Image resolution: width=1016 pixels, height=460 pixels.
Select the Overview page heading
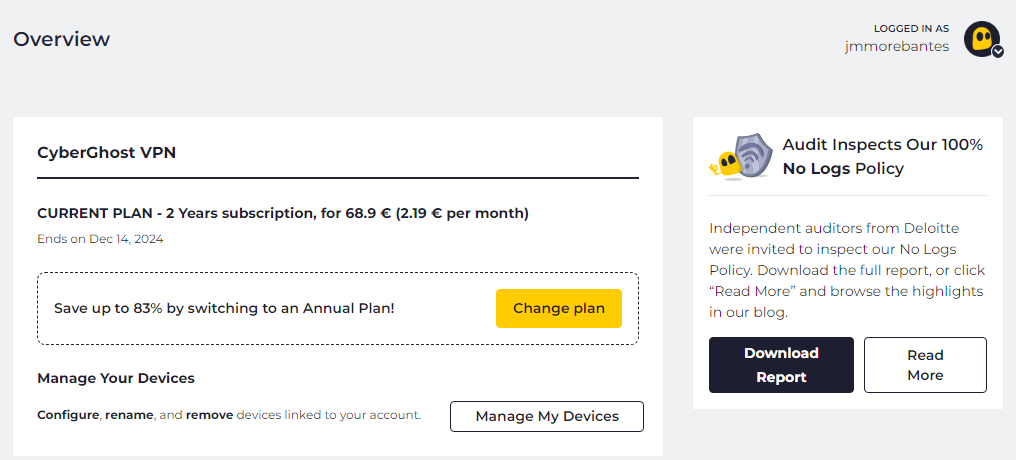62,39
